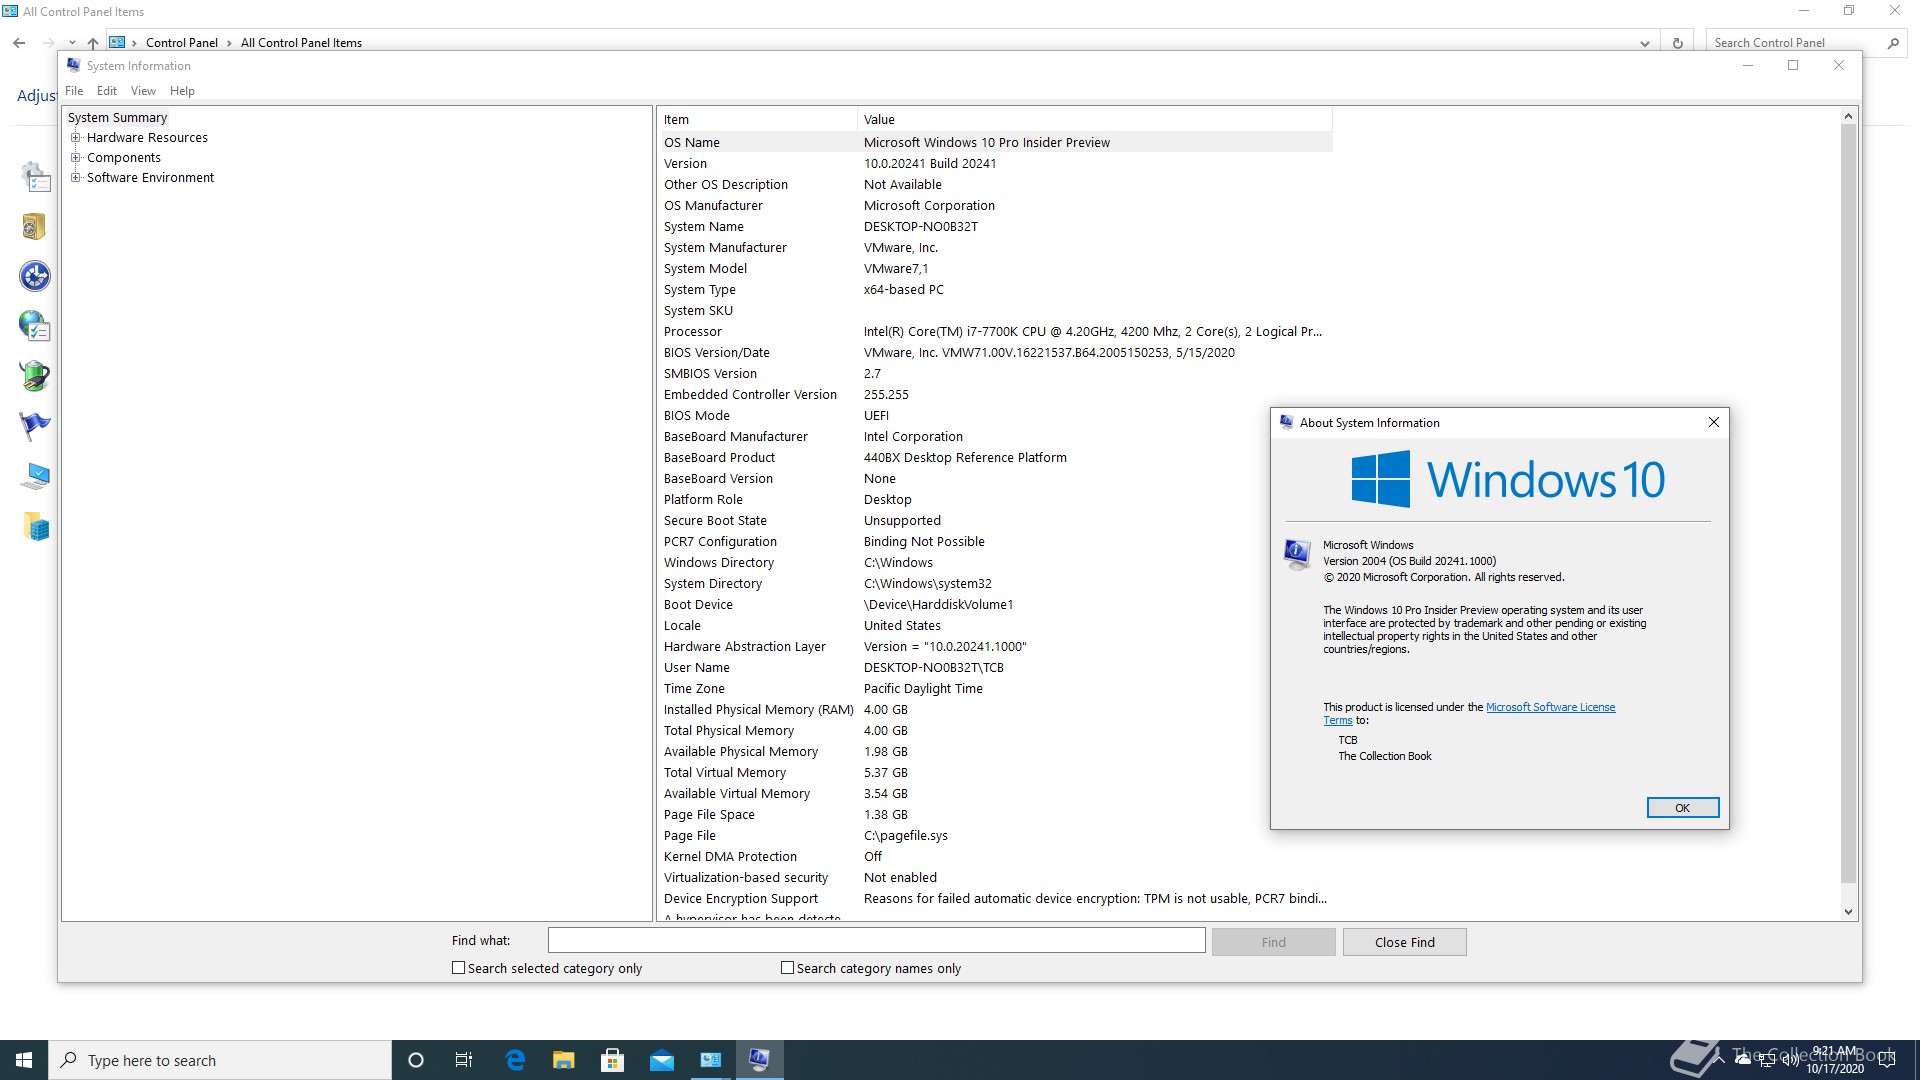Go back in Control Panel navigation
Viewport: 1920px width, 1080px height.
(19, 43)
